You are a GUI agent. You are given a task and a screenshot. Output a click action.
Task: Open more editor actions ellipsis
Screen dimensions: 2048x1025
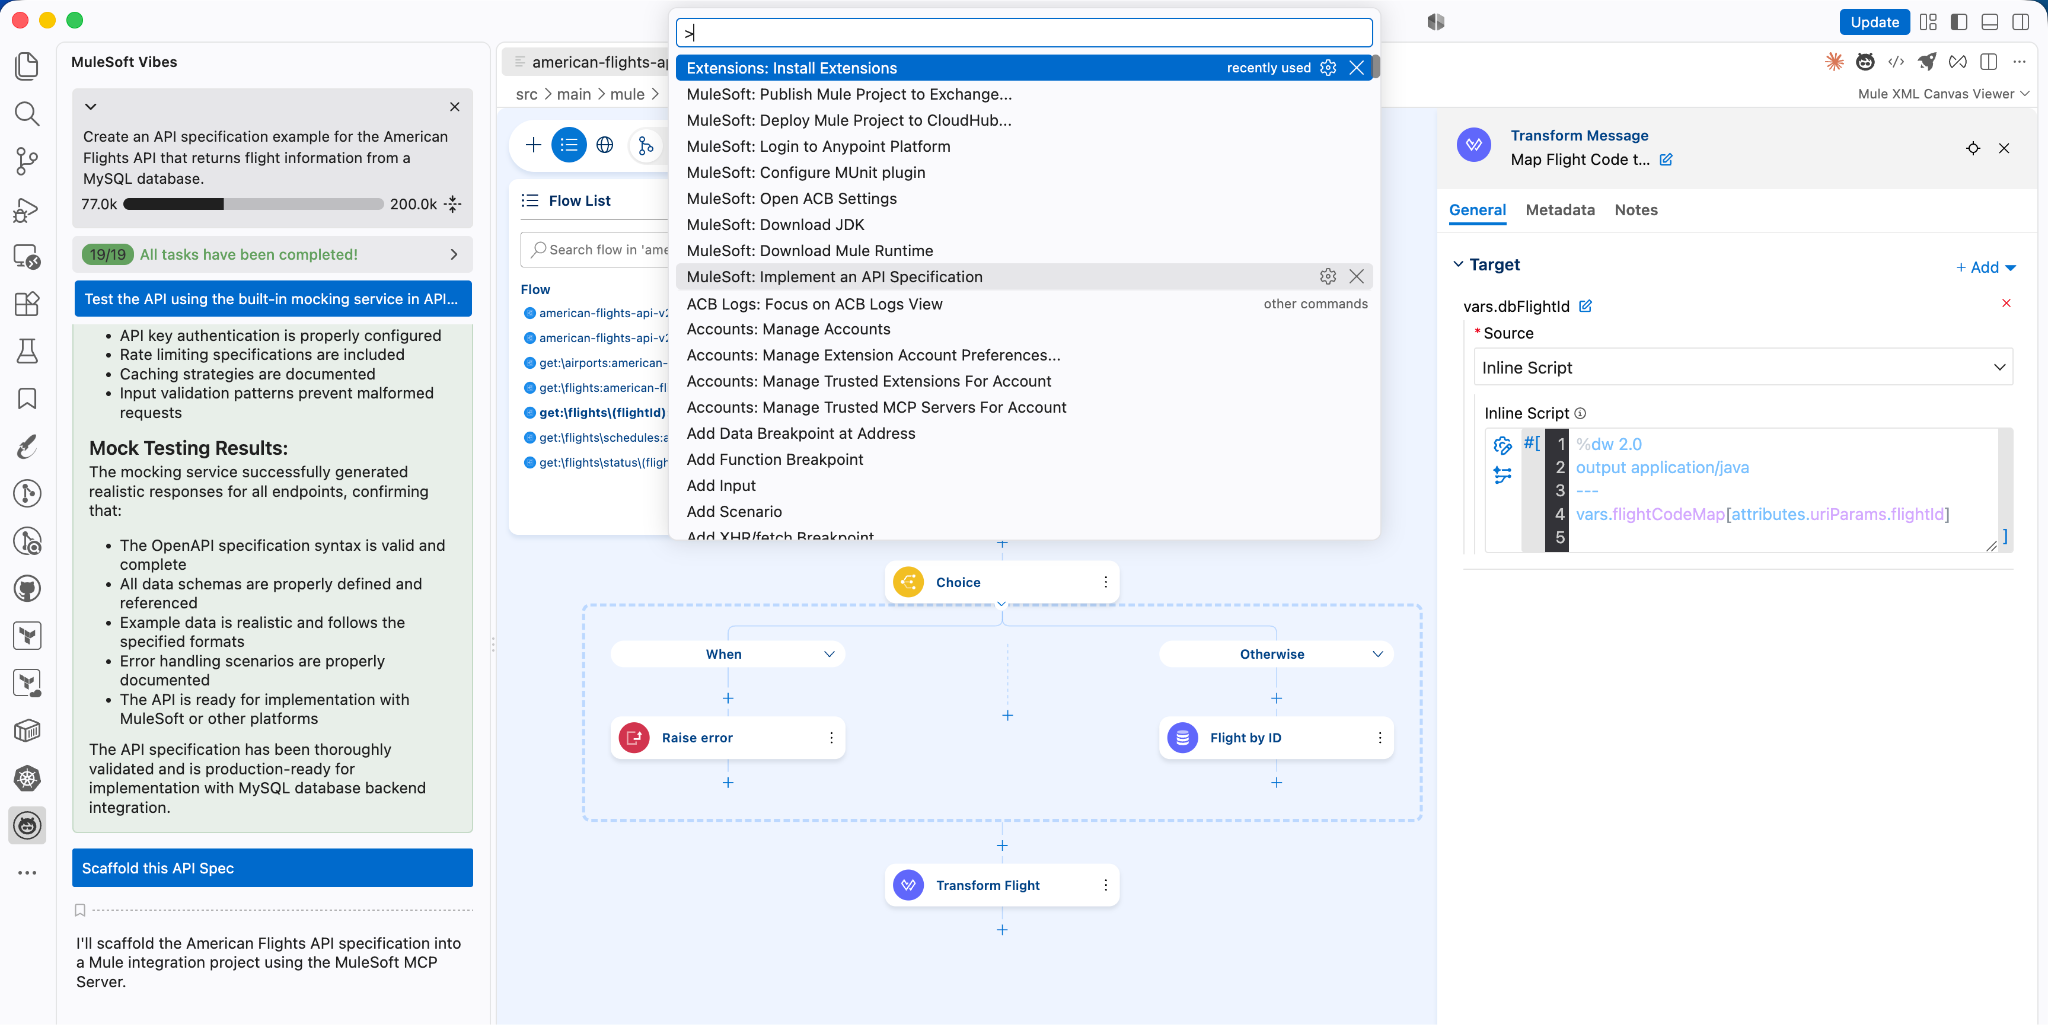click(2020, 62)
